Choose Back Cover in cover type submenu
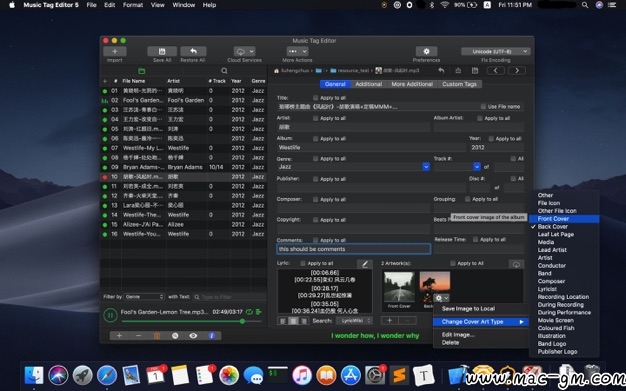The width and height of the screenshot is (626, 391). click(564, 226)
